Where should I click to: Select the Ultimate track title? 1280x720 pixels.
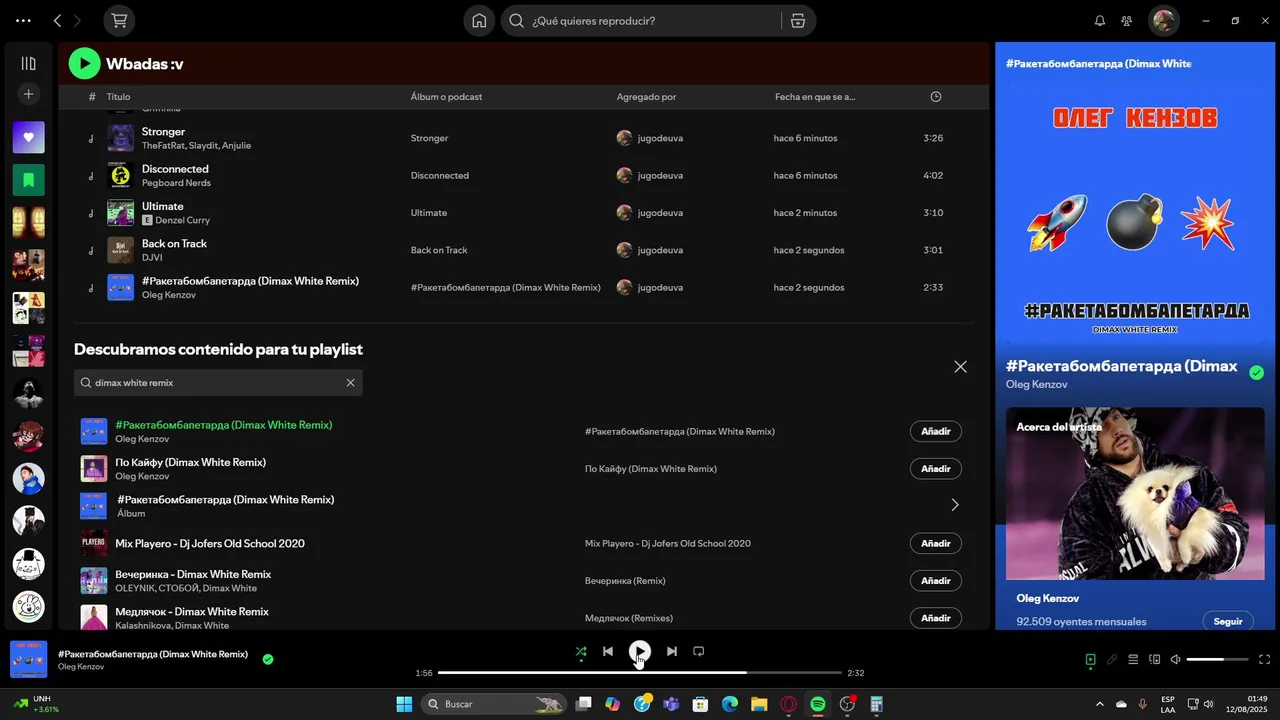163,206
